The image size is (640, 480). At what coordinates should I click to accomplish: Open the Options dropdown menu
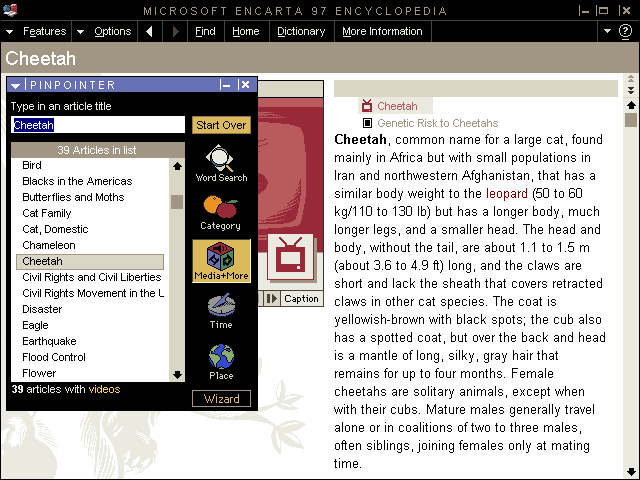pos(104,31)
